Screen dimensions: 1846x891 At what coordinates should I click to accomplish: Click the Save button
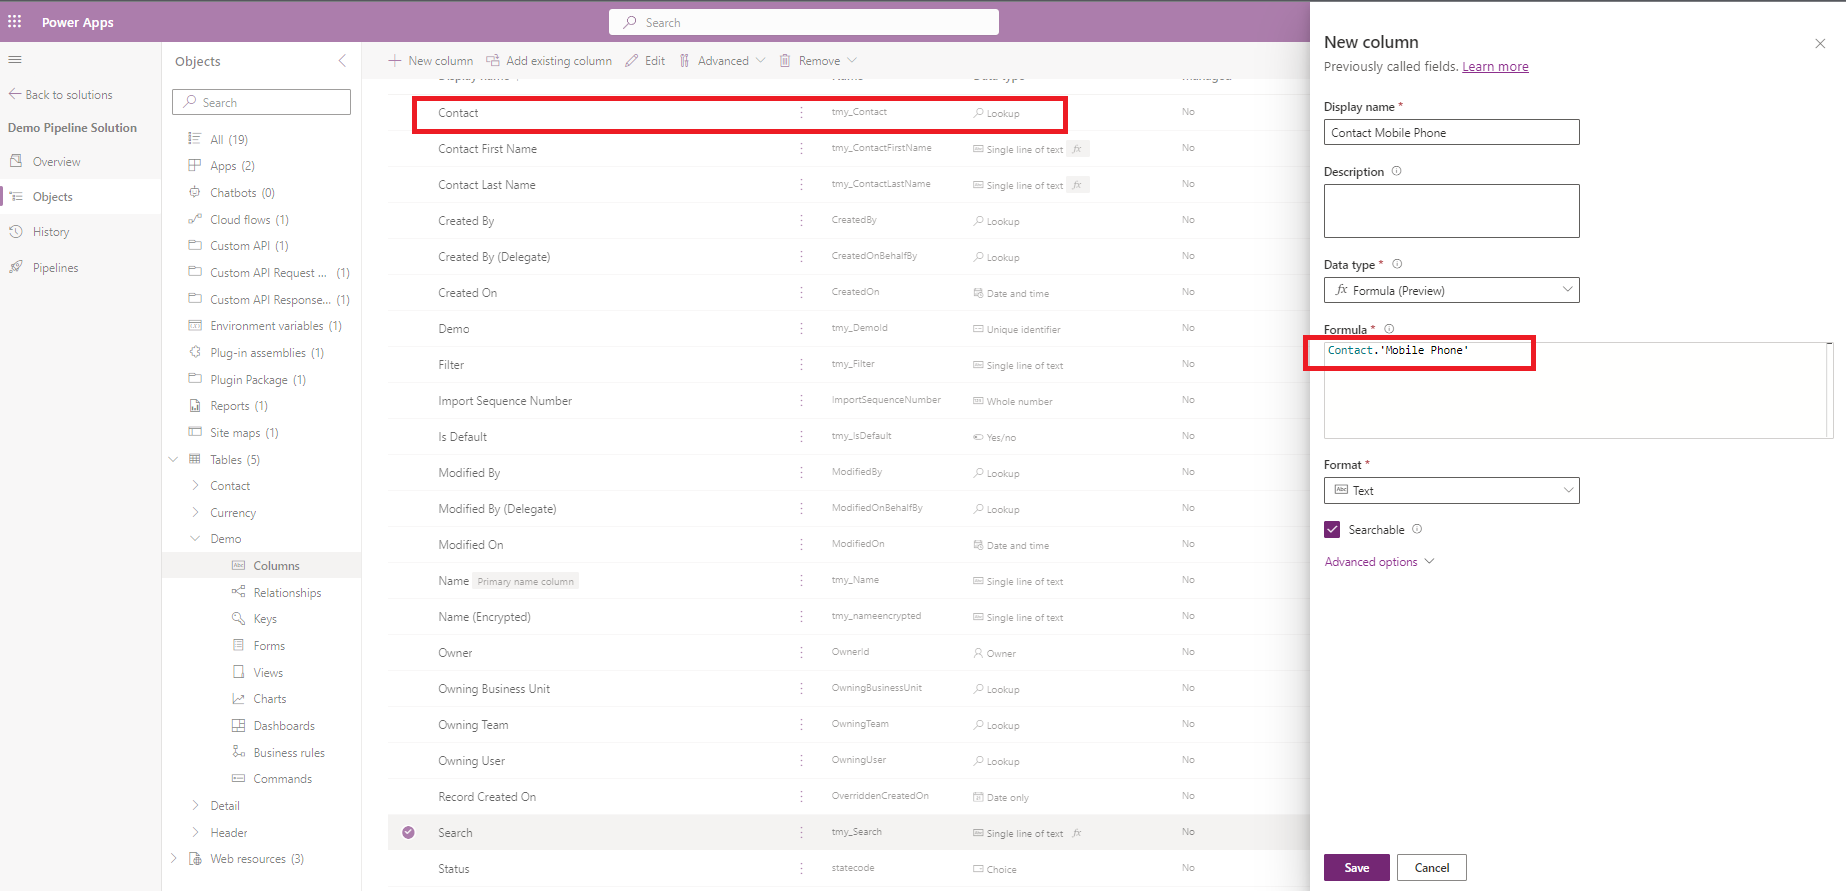1356,867
